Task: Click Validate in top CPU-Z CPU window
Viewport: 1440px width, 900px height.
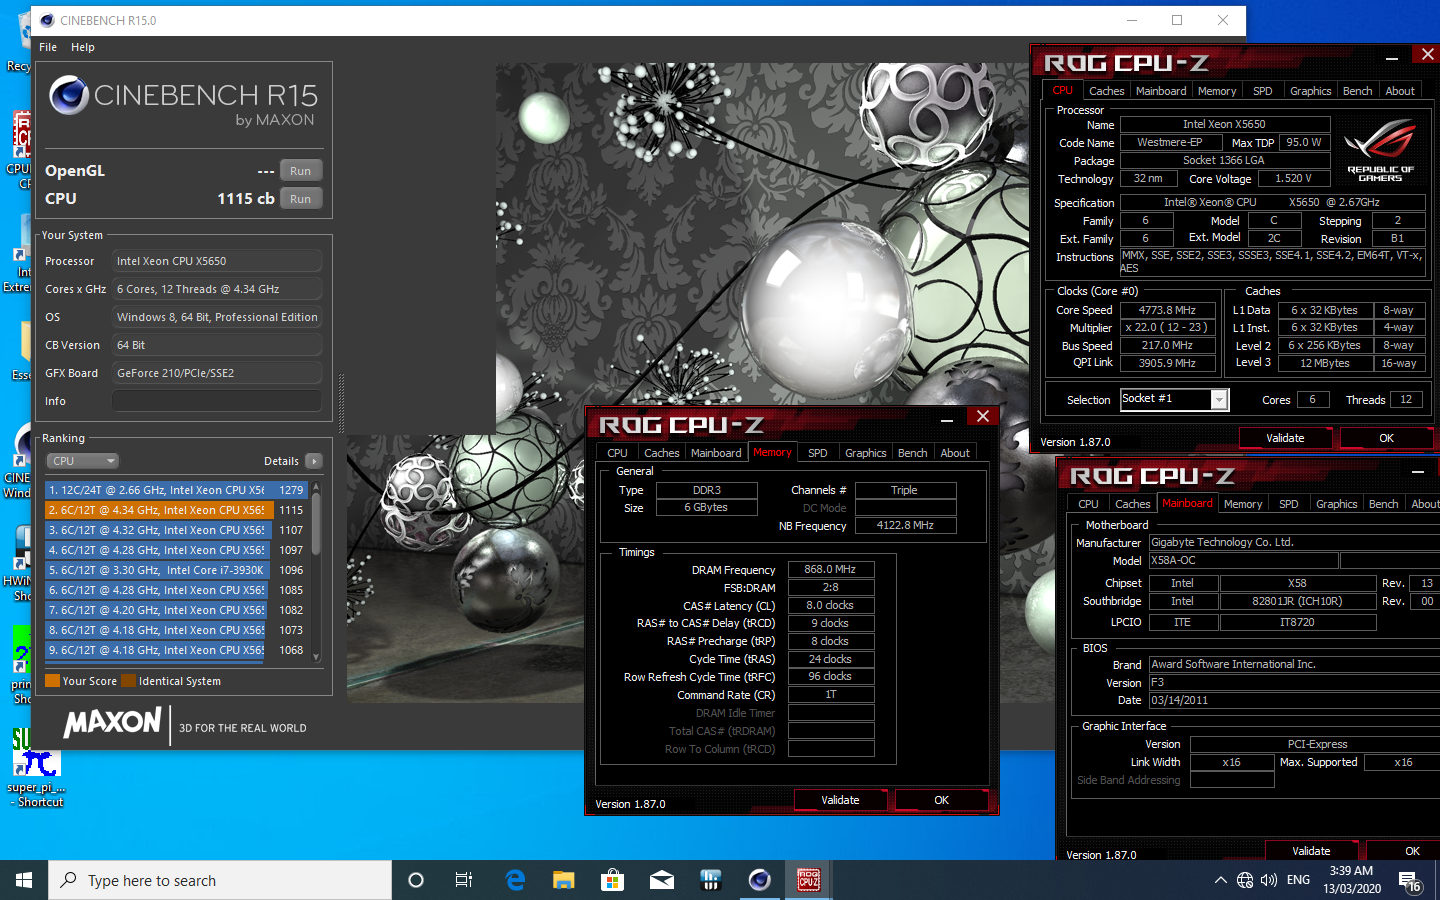Action: pyautogui.click(x=1285, y=438)
